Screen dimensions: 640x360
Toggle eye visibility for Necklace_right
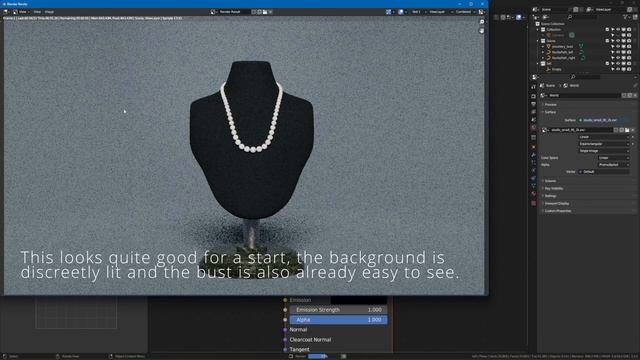click(618, 58)
